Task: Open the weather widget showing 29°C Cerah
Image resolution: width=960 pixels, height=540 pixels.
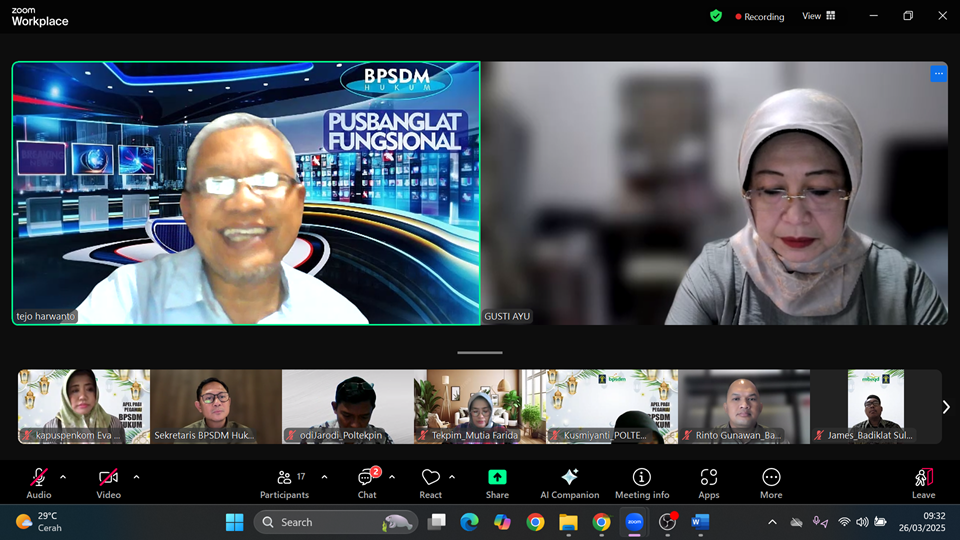Action: click(x=39, y=522)
